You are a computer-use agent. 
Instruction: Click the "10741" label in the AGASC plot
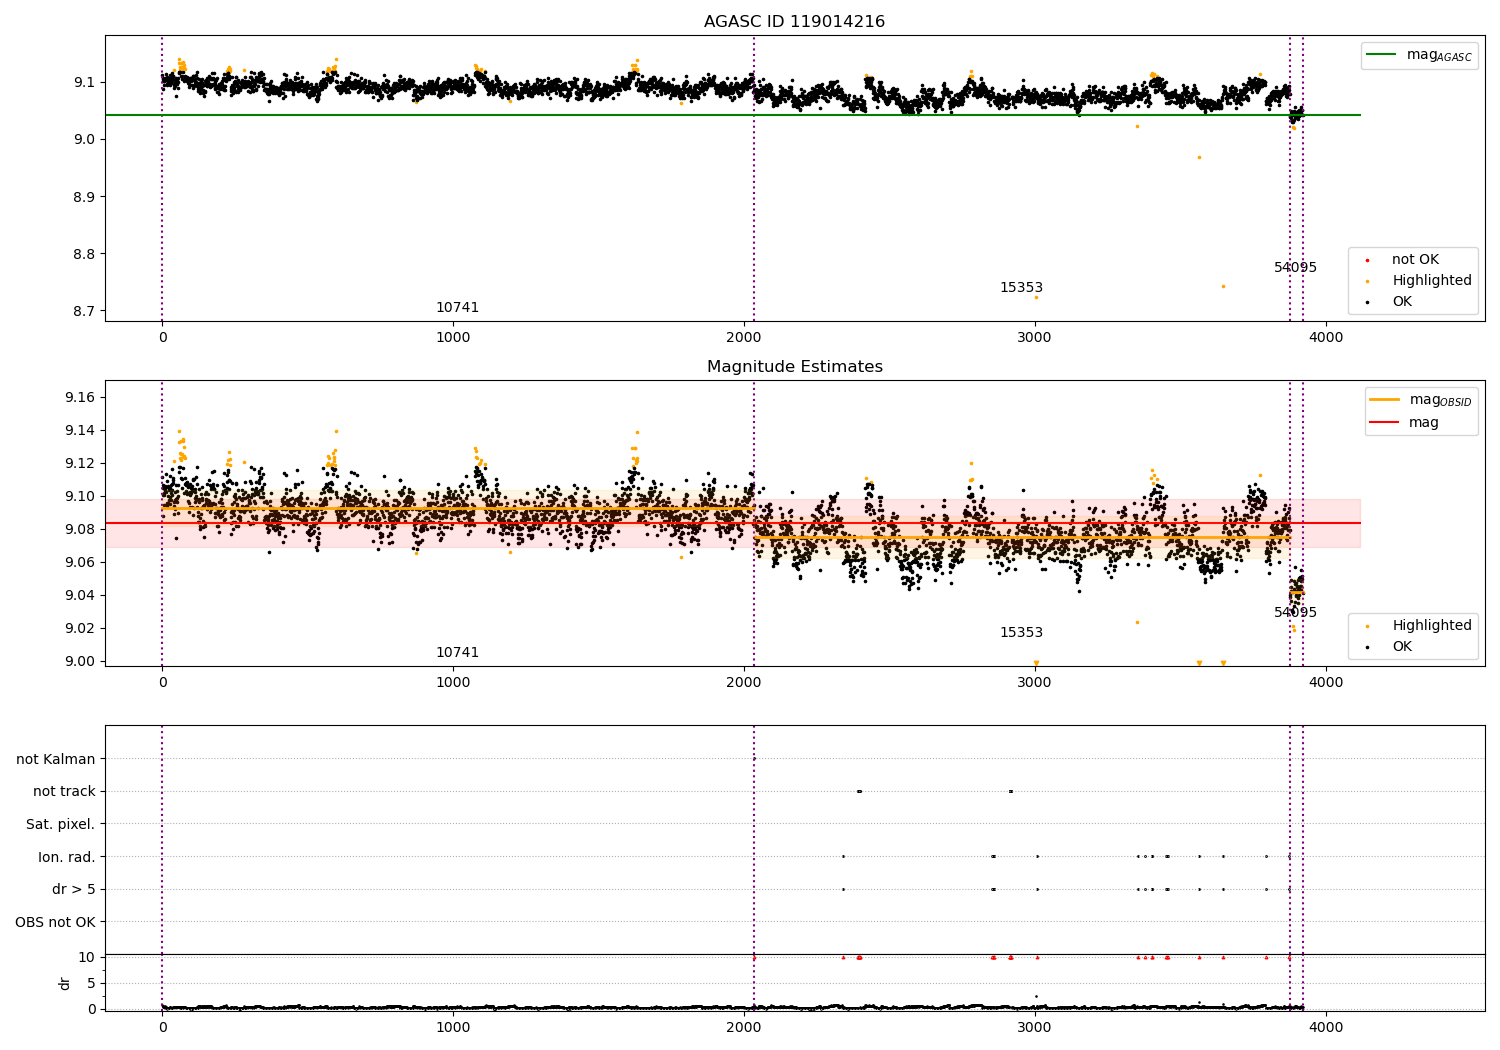point(457,308)
